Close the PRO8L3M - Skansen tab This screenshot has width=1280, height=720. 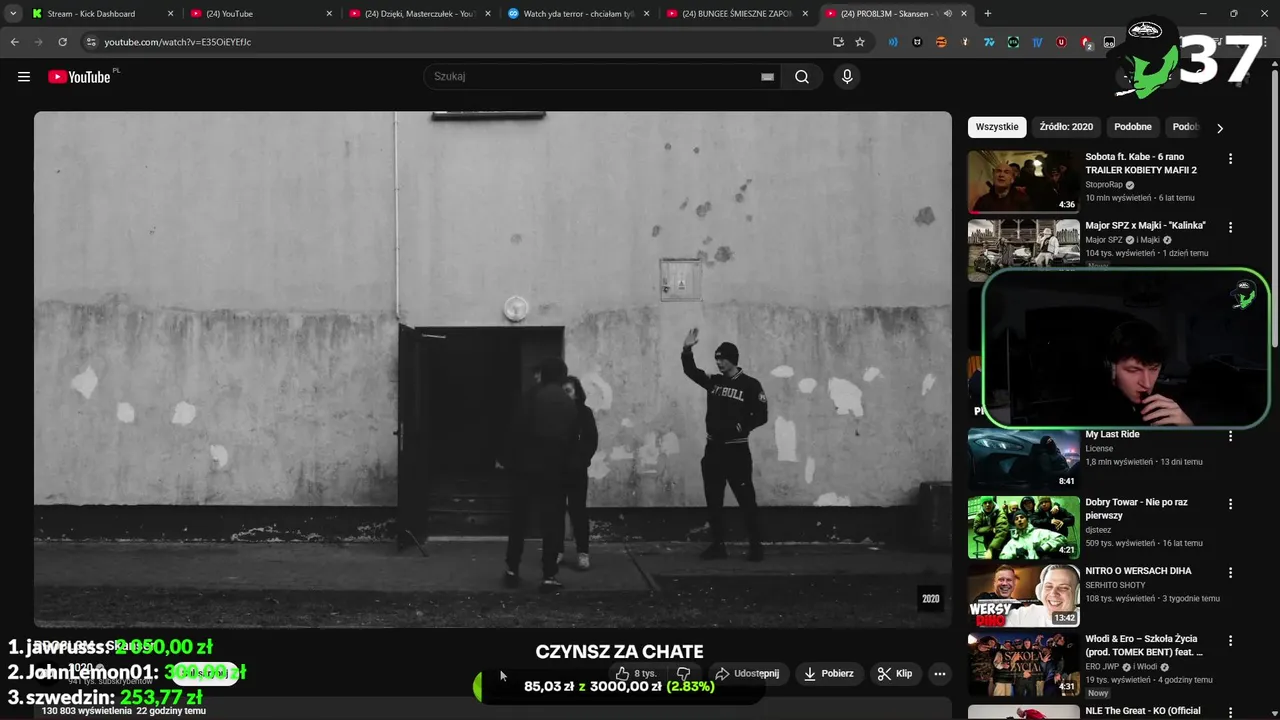click(964, 14)
